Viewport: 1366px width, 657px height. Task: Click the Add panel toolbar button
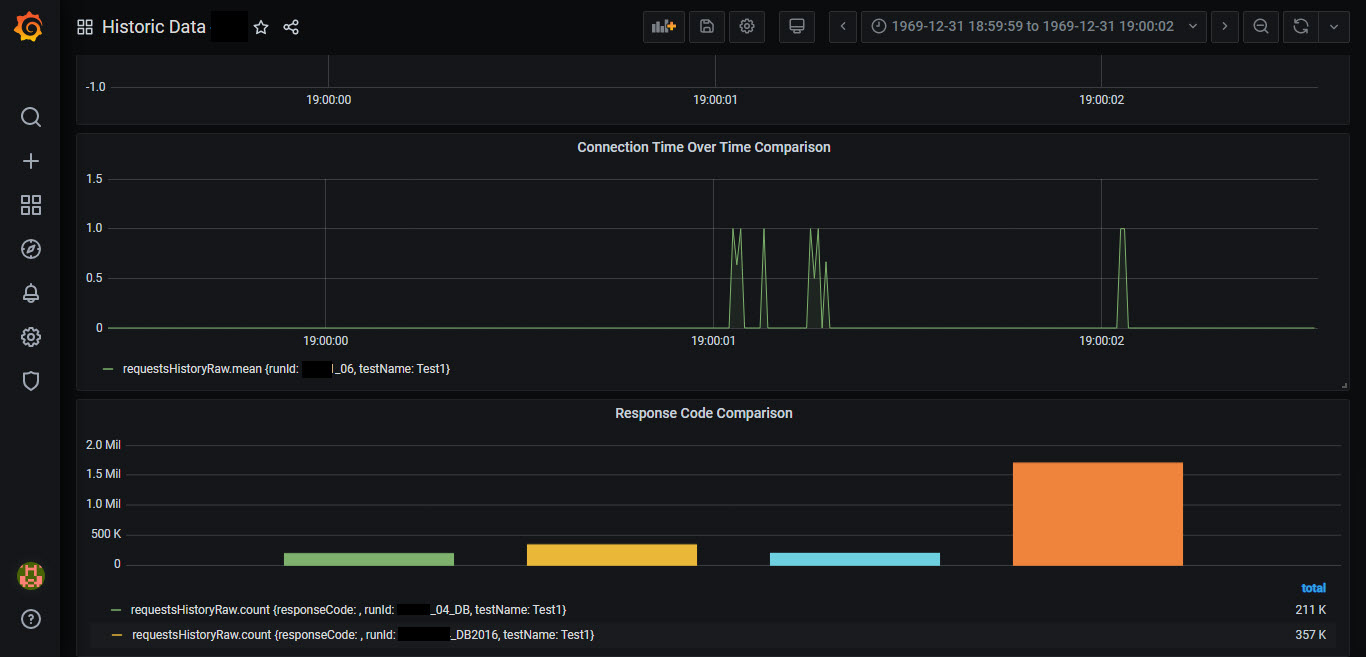point(664,27)
